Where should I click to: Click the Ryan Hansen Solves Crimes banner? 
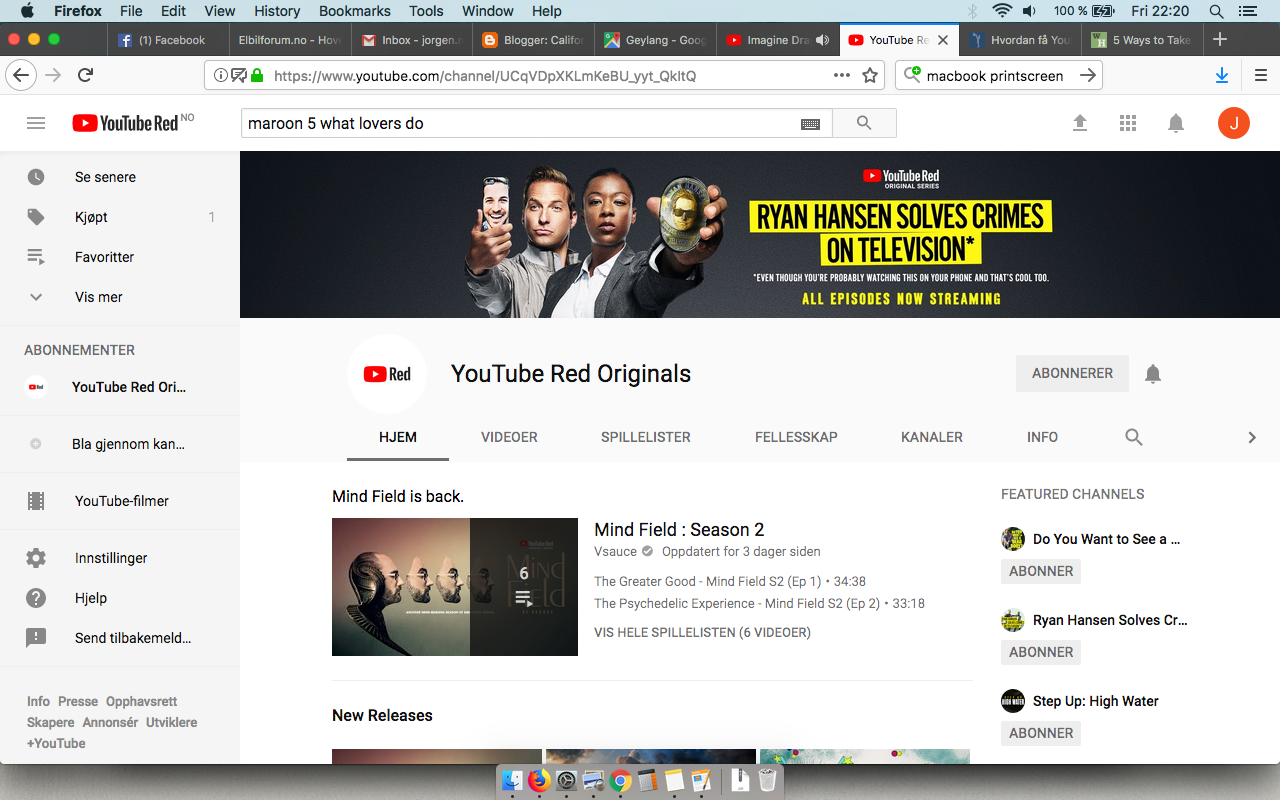pyautogui.click(x=760, y=235)
